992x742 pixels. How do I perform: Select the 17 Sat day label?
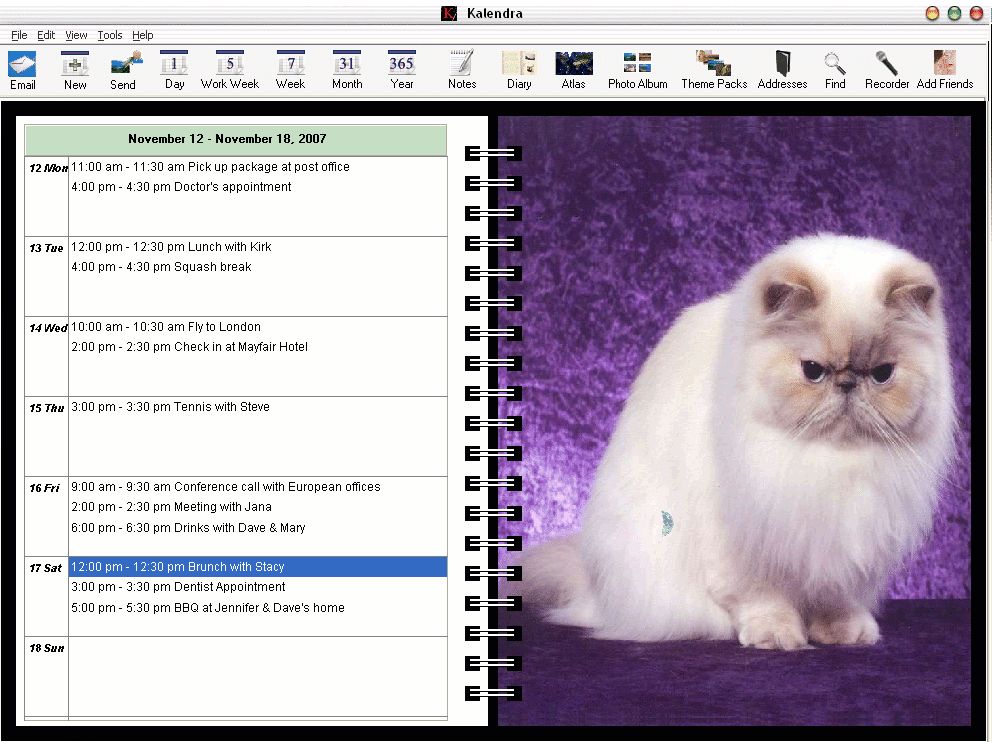tap(46, 568)
